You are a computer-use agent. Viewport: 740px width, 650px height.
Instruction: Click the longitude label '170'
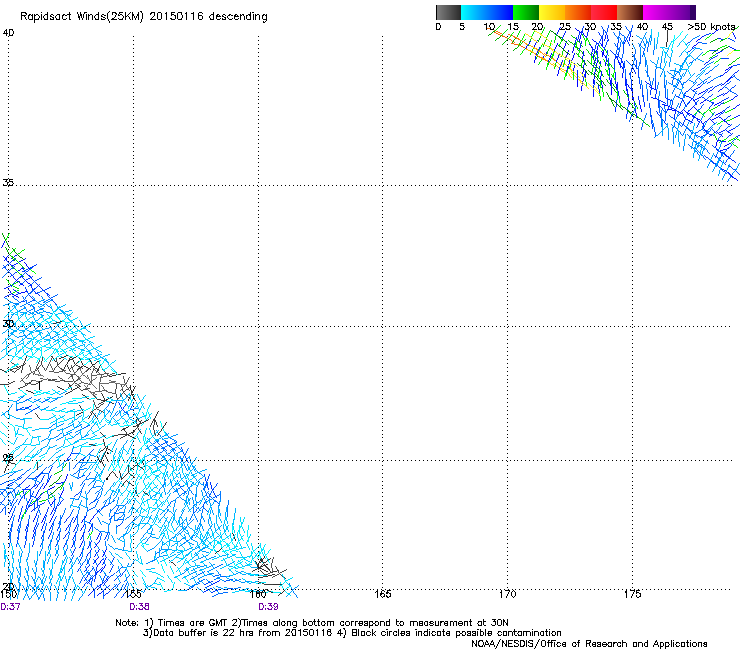(x=507, y=594)
